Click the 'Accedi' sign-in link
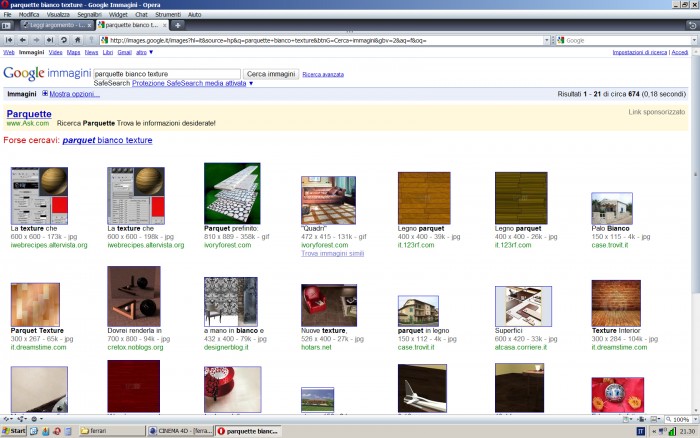Screen dimensions: 700x438 (679, 52)
